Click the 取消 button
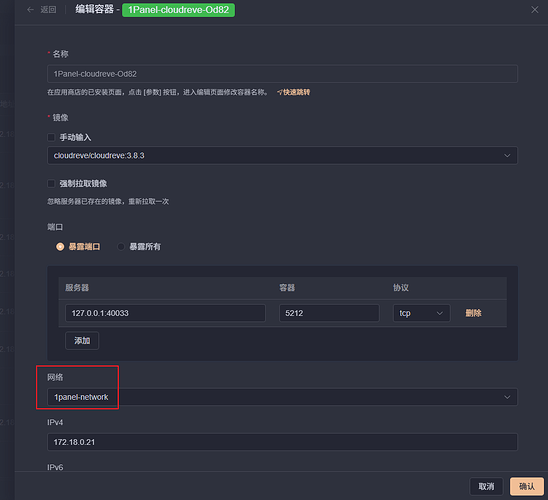This screenshot has height=500, width=548. 486,486
